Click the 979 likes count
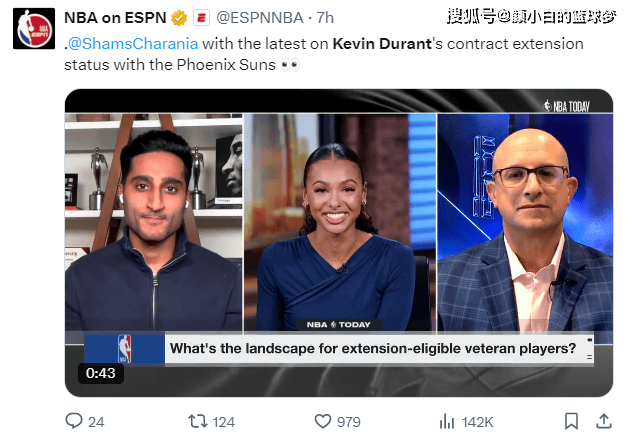 coord(348,422)
